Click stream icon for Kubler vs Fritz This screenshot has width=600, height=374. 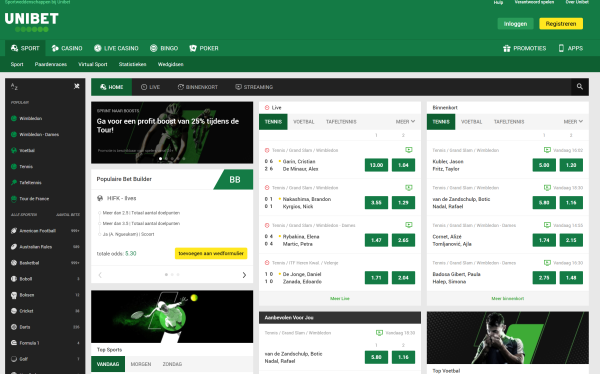coord(547,150)
